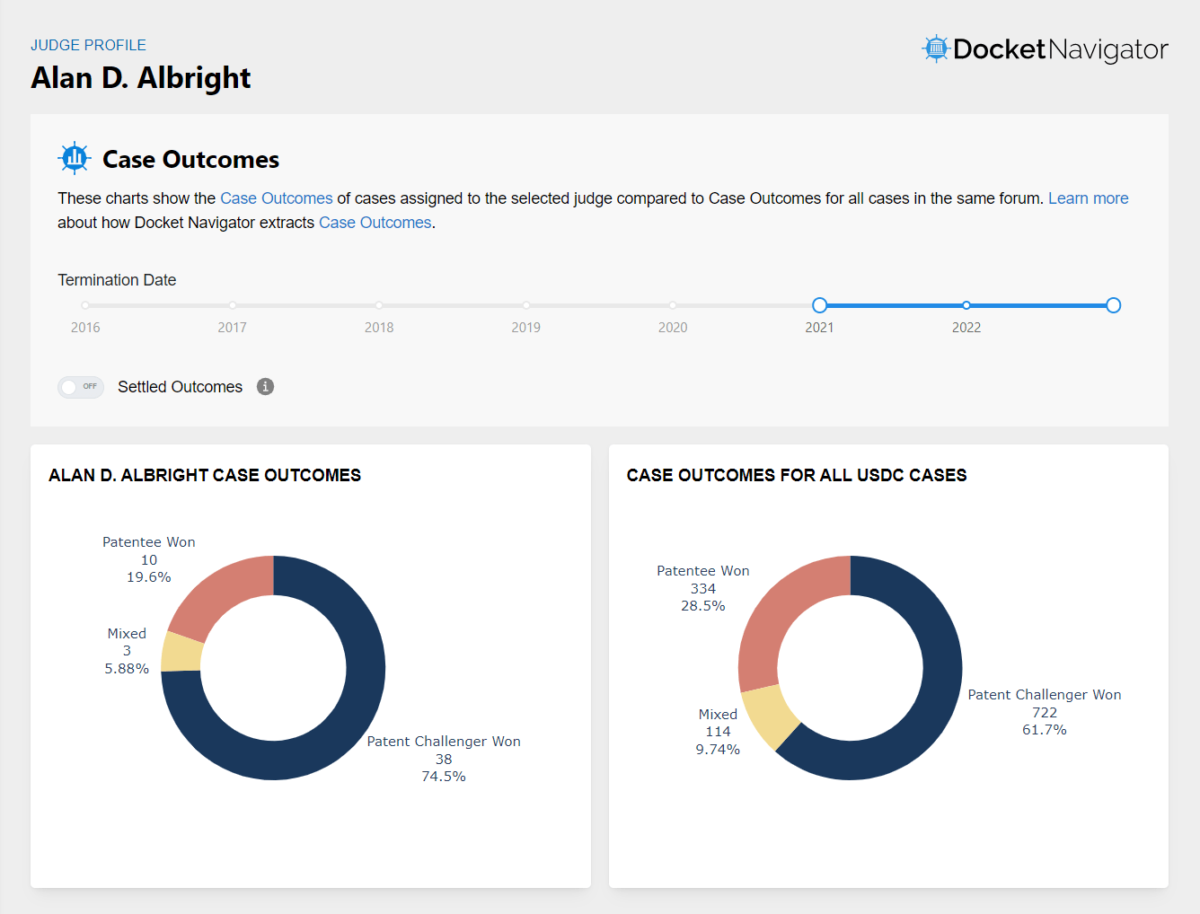Set termination date to 2016 marker
The height and width of the screenshot is (914, 1200).
tap(85, 305)
